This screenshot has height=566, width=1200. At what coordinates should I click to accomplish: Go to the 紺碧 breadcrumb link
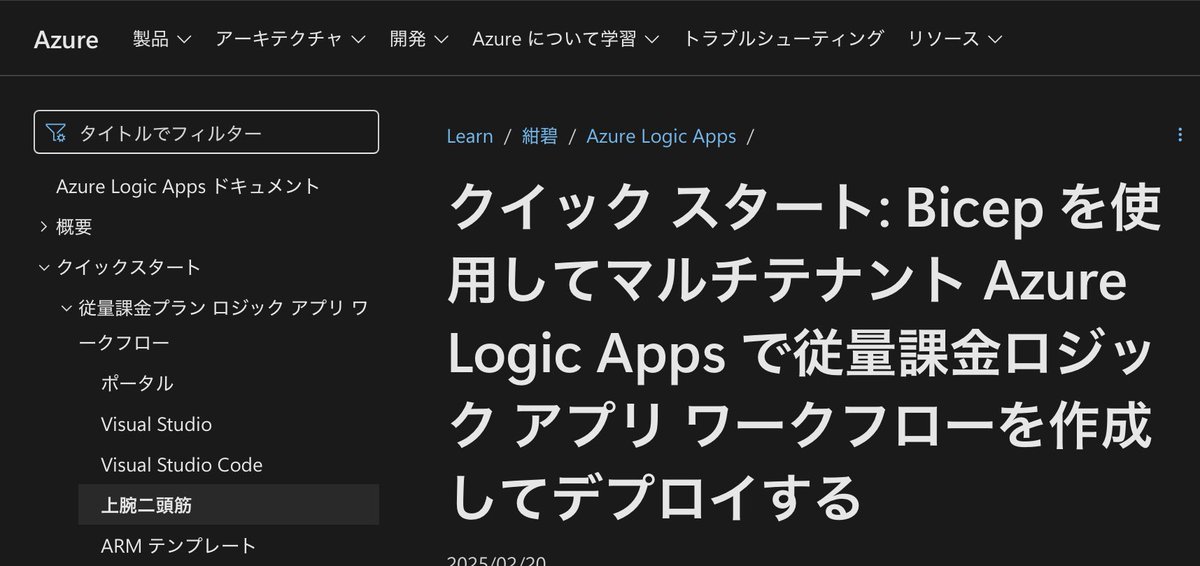click(540, 136)
